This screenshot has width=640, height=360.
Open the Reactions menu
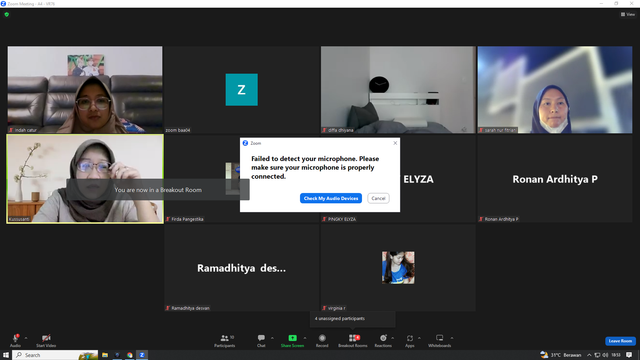pos(383,340)
